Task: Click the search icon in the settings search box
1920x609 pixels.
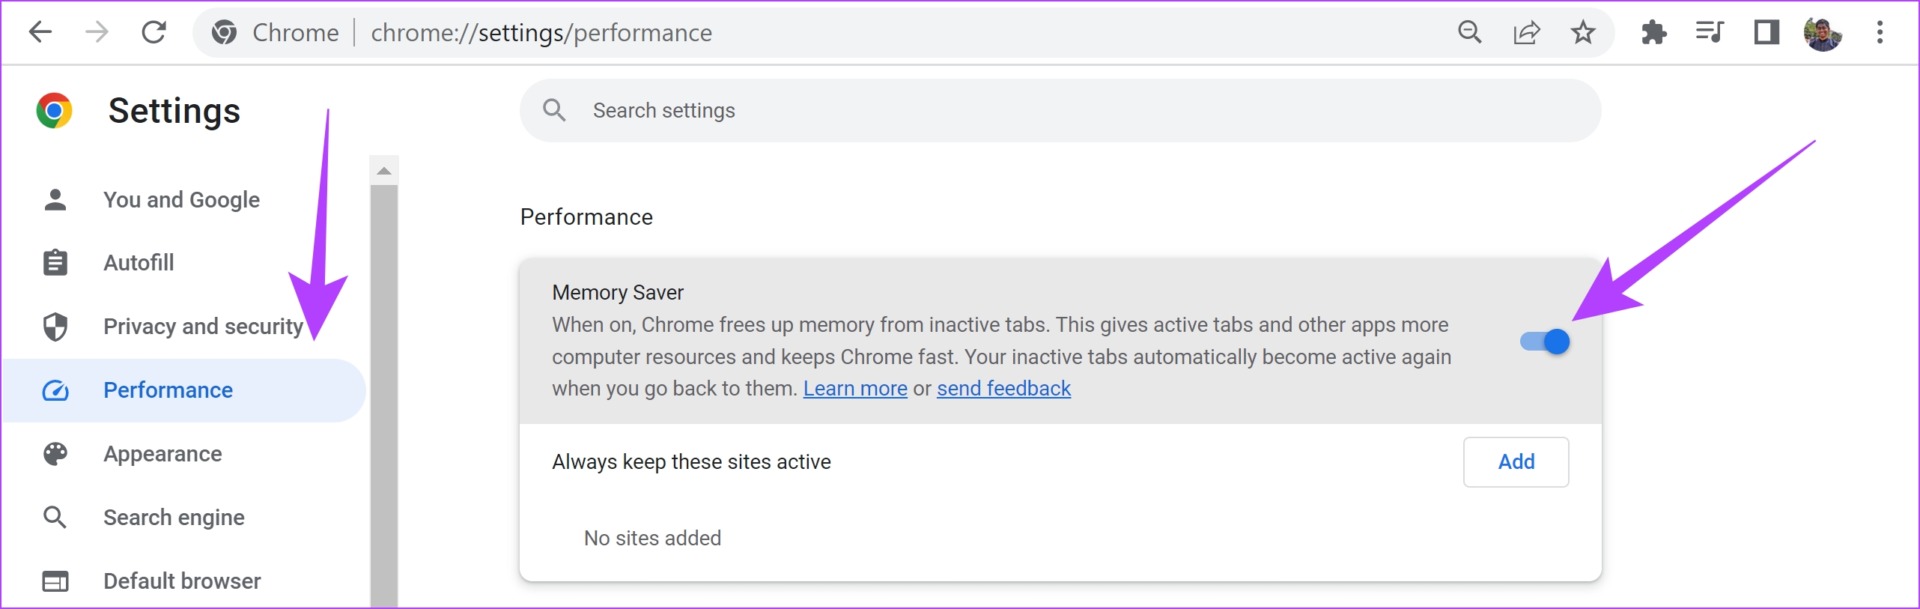Action: [x=555, y=110]
